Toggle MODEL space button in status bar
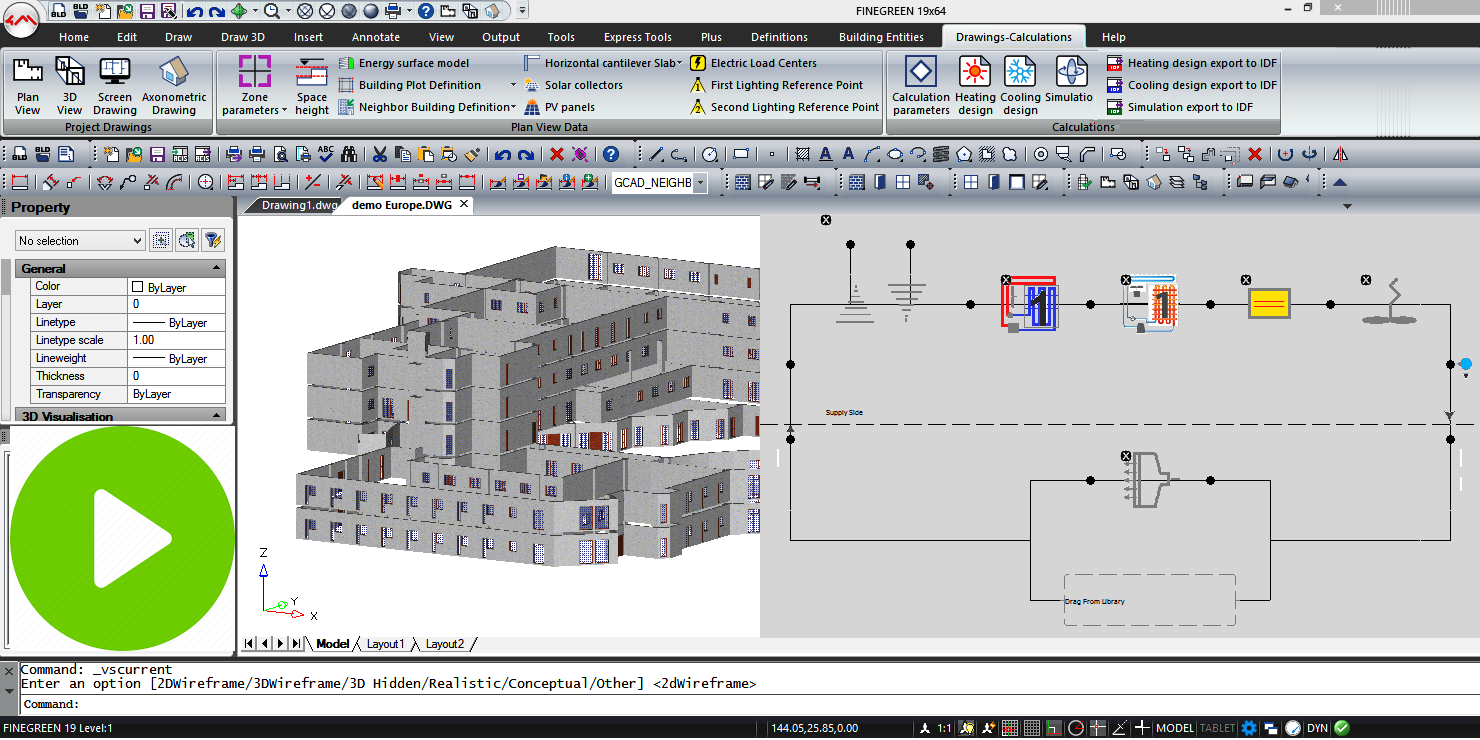 tap(1175, 729)
